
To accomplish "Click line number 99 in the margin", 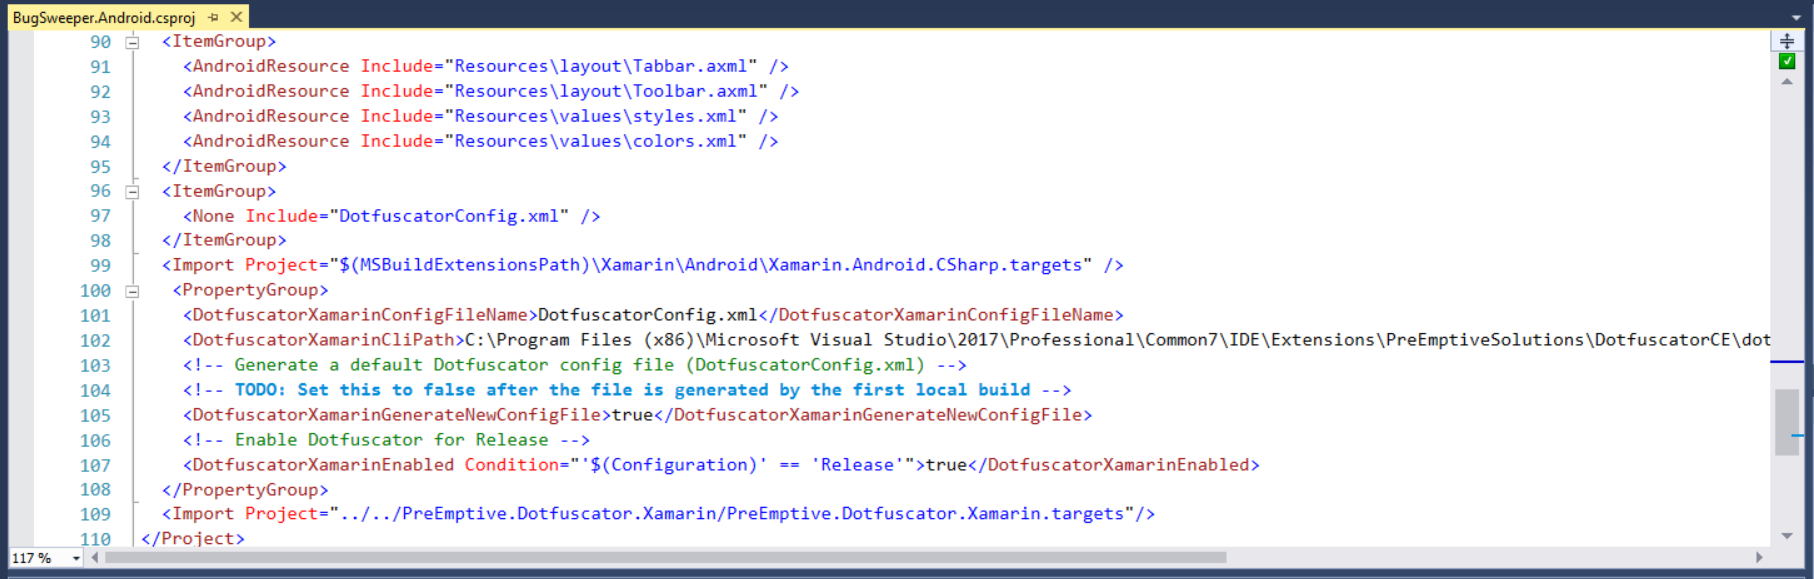I will pyautogui.click(x=100, y=266).
